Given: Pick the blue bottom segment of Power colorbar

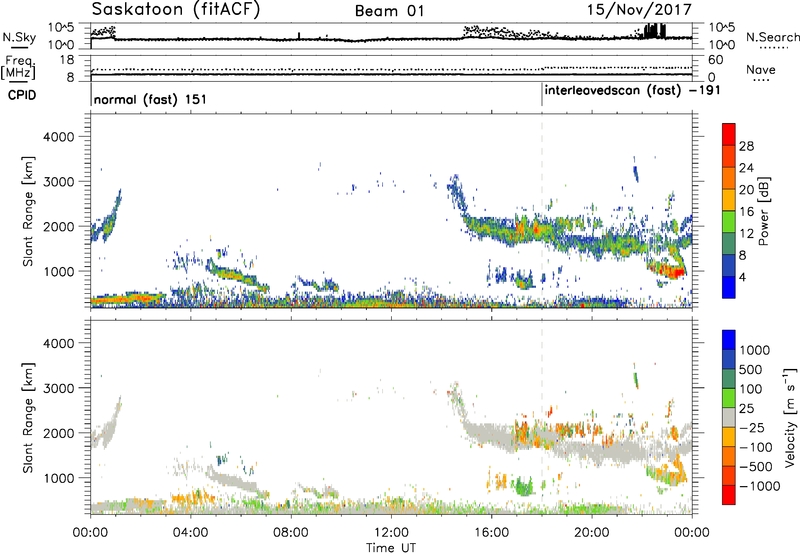Looking at the screenshot, I should [729, 287].
